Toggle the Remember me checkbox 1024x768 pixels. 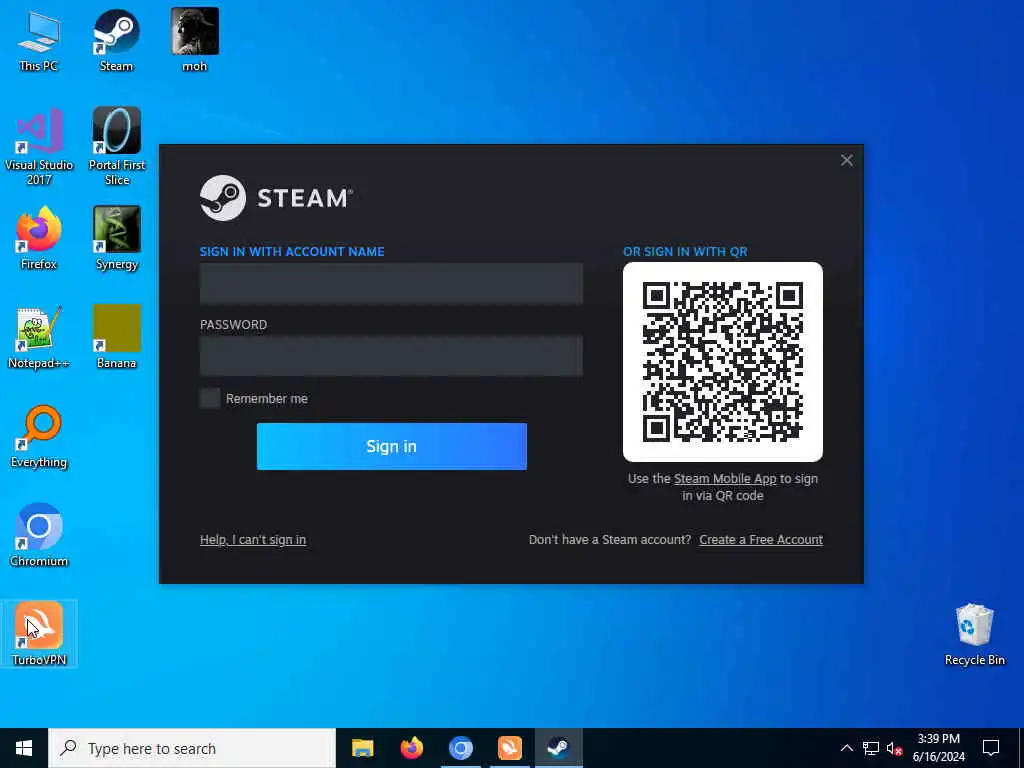coord(210,398)
